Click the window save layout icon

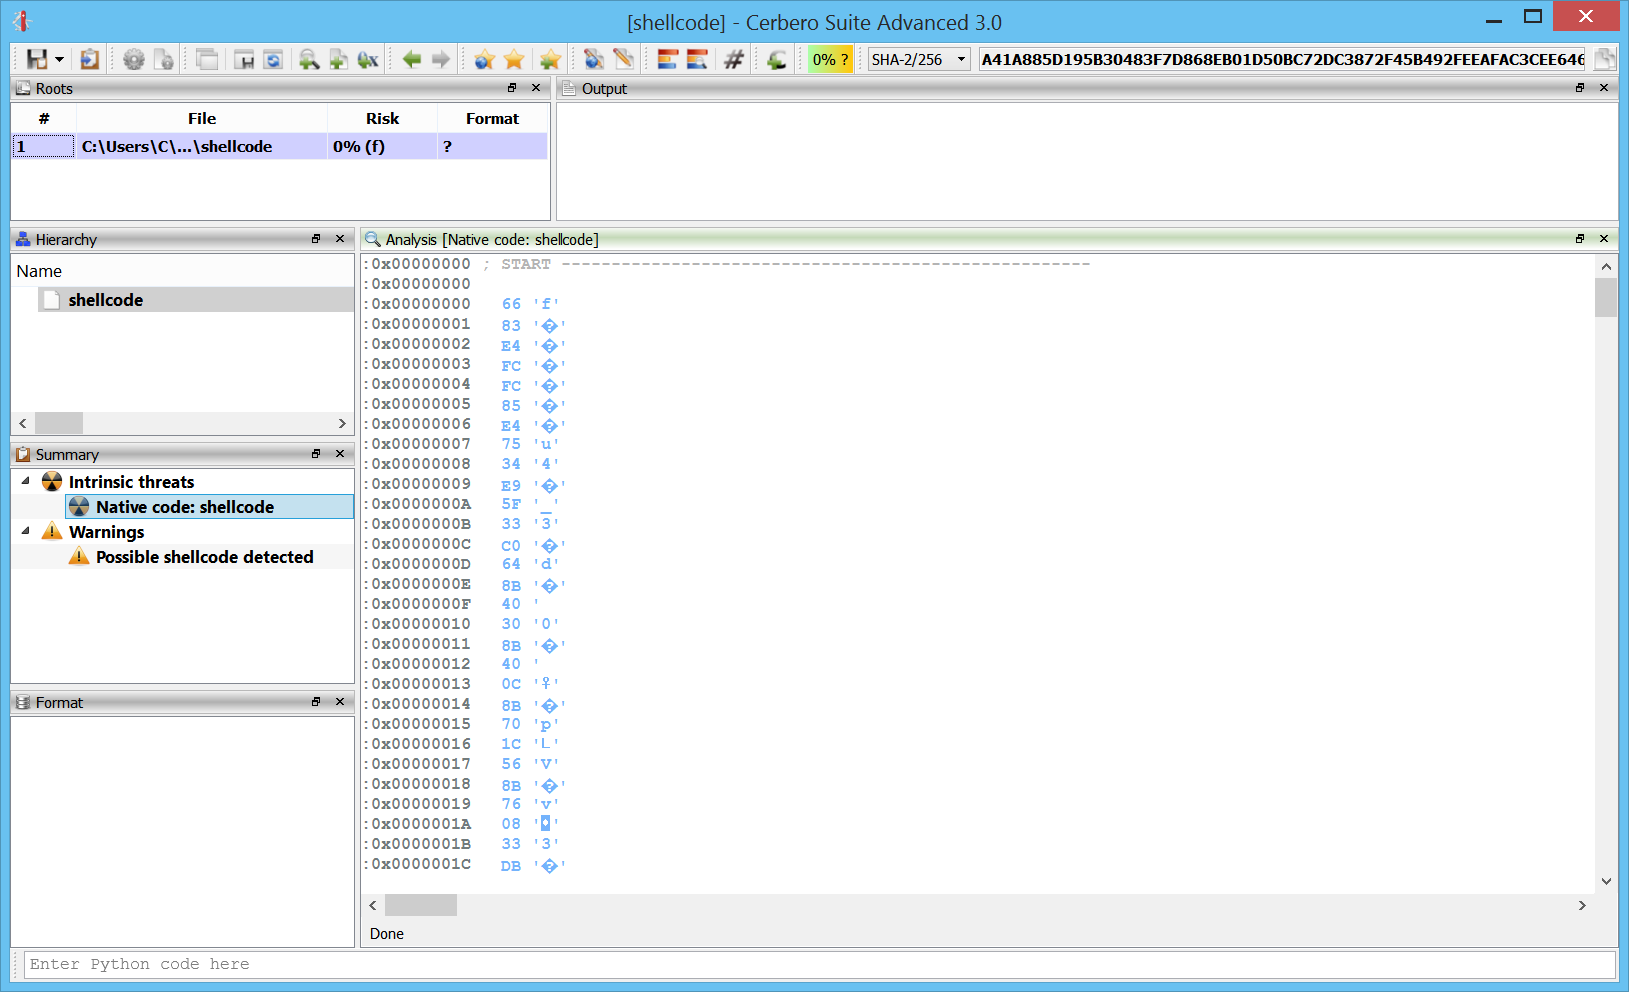[244, 60]
